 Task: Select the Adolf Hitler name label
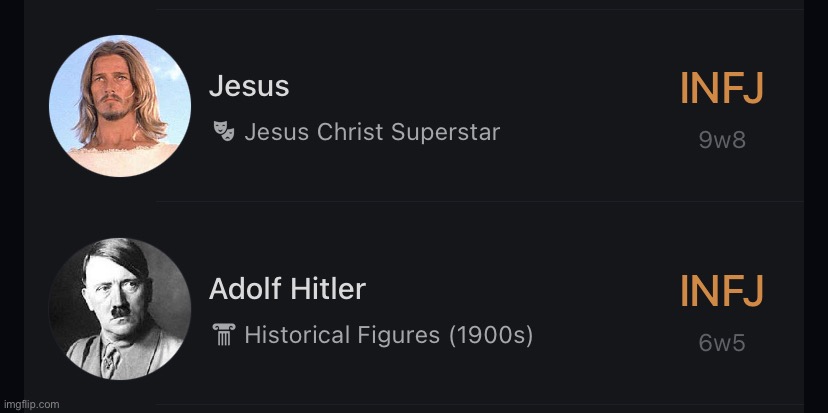tap(287, 289)
